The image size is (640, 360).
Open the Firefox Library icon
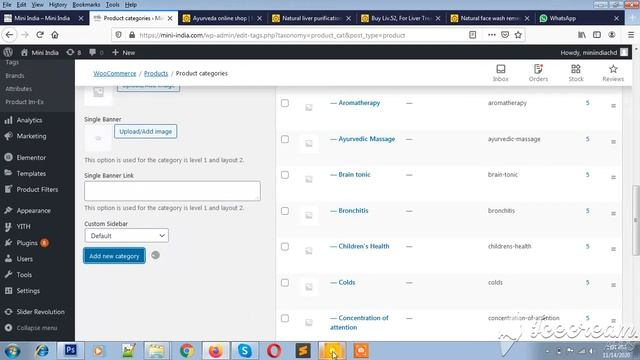tap(582, 35)
